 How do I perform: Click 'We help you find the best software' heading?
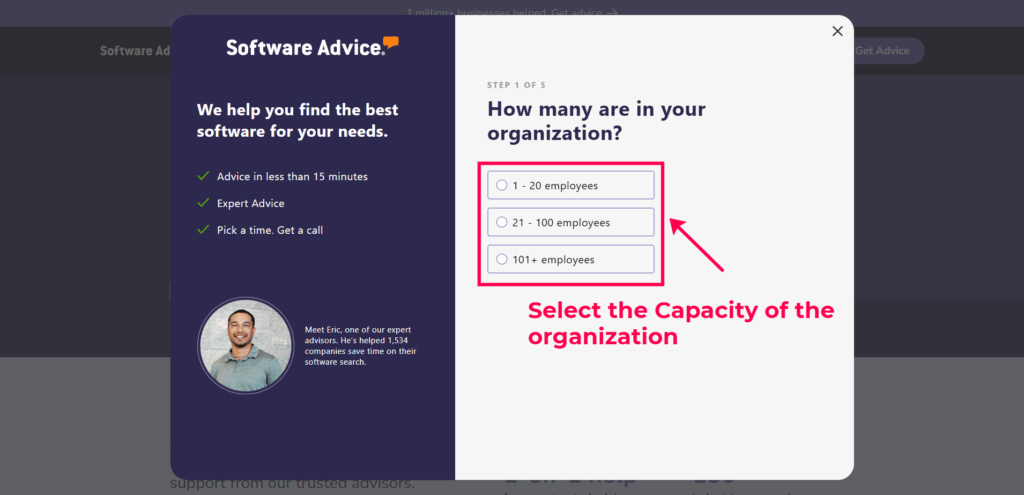(x=298, y=120)
